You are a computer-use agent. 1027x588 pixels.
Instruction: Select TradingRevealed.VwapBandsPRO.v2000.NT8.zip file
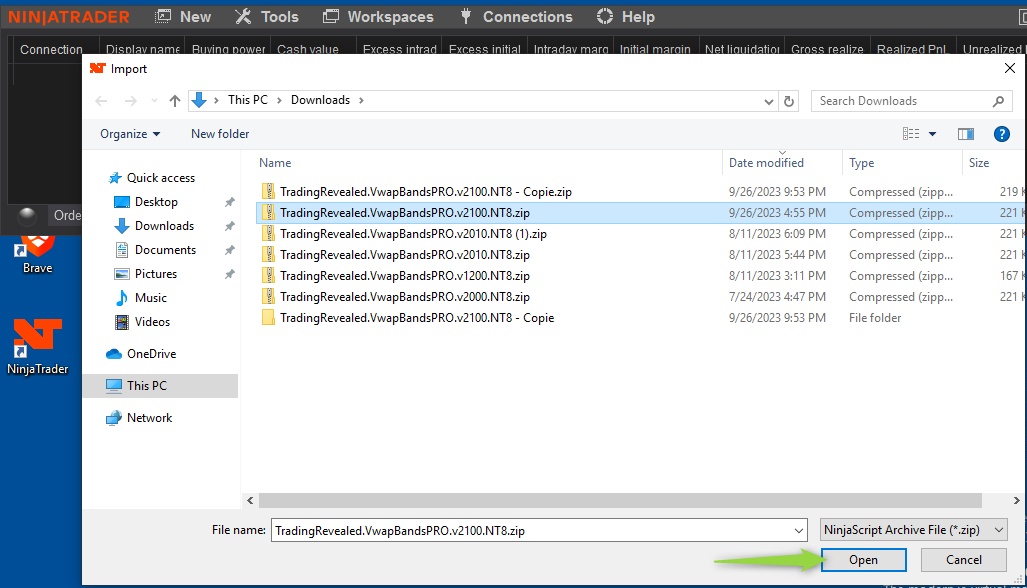pyautogui.click(x=405, y=297)
